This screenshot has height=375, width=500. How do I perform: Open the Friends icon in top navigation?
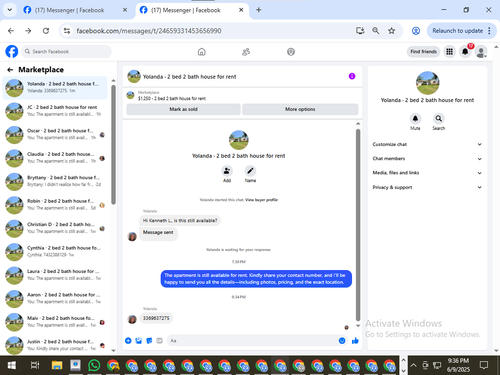pos(246,52)
